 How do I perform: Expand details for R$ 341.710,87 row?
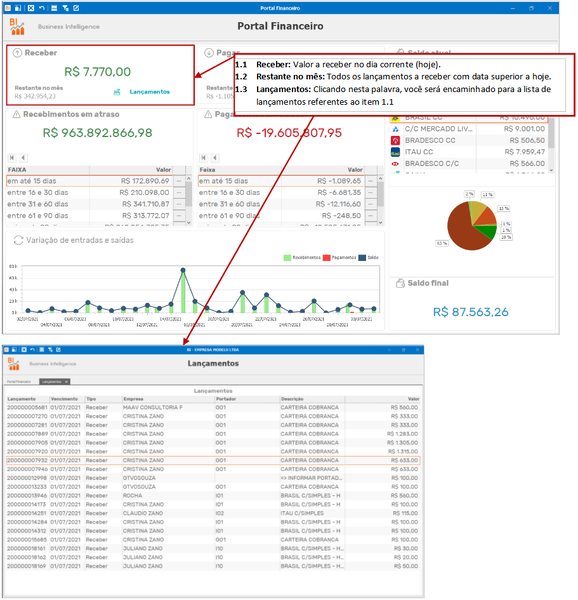[179, 204]
